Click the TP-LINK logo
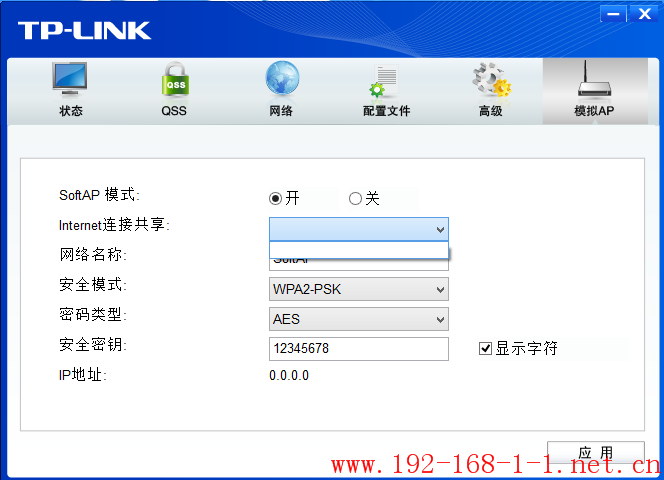This screenshot has width=664, height=480. (84, 31)
